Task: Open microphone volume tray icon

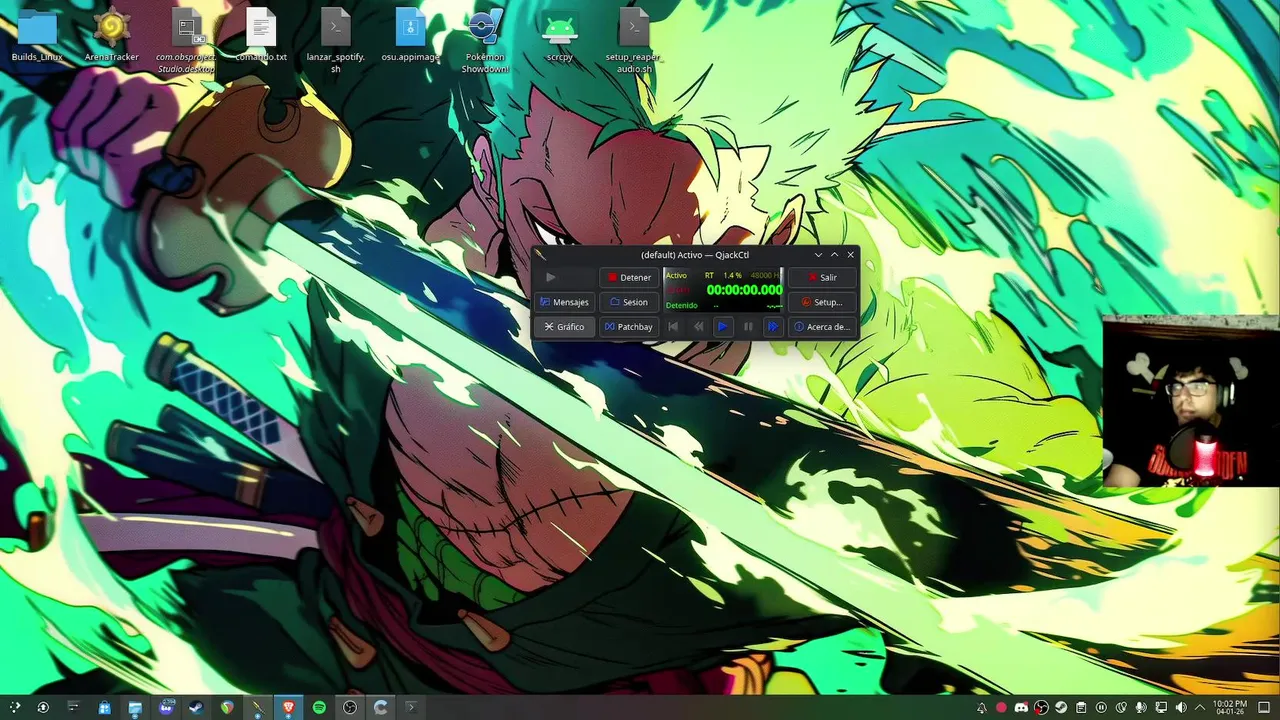Action: (1141, 708)
